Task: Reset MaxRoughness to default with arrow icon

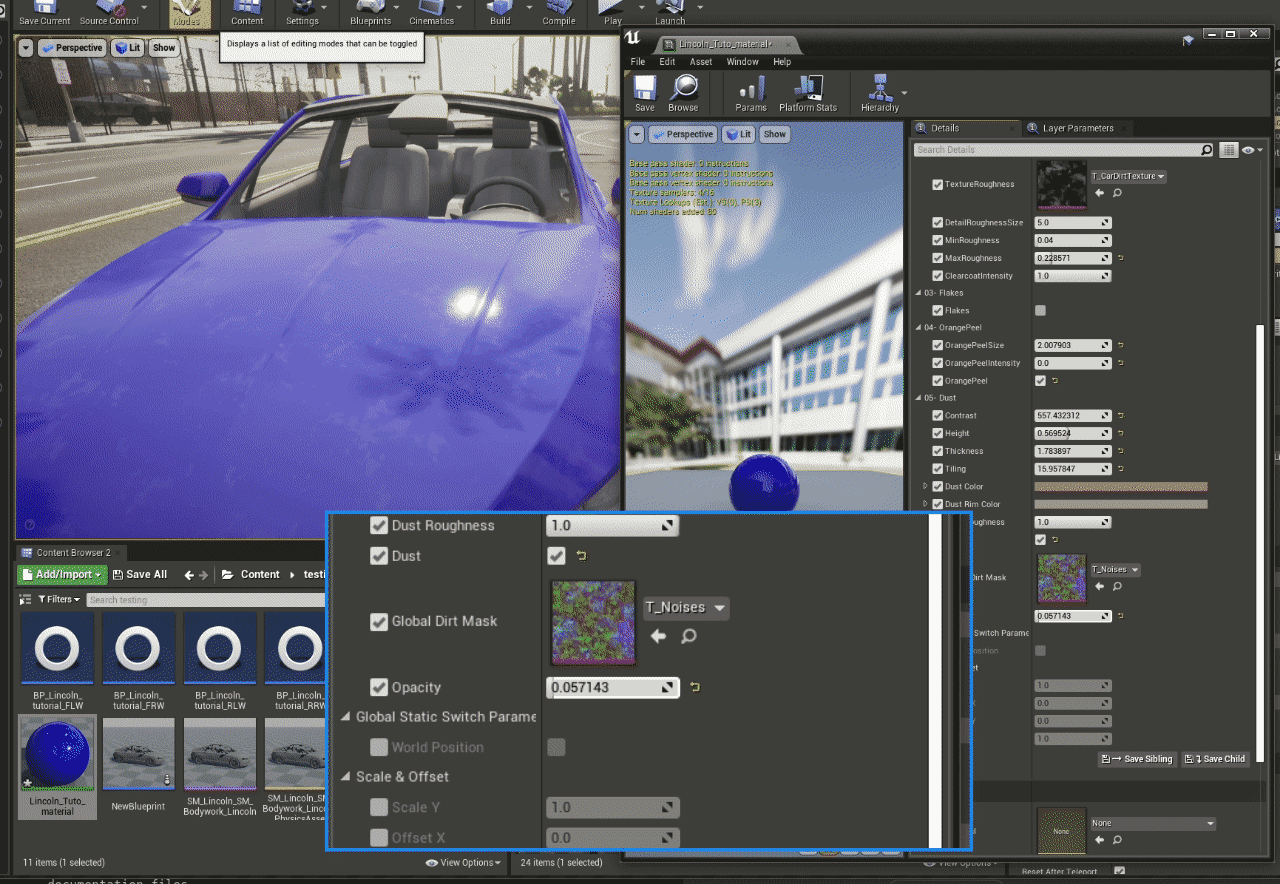Action: point(1120,258)
